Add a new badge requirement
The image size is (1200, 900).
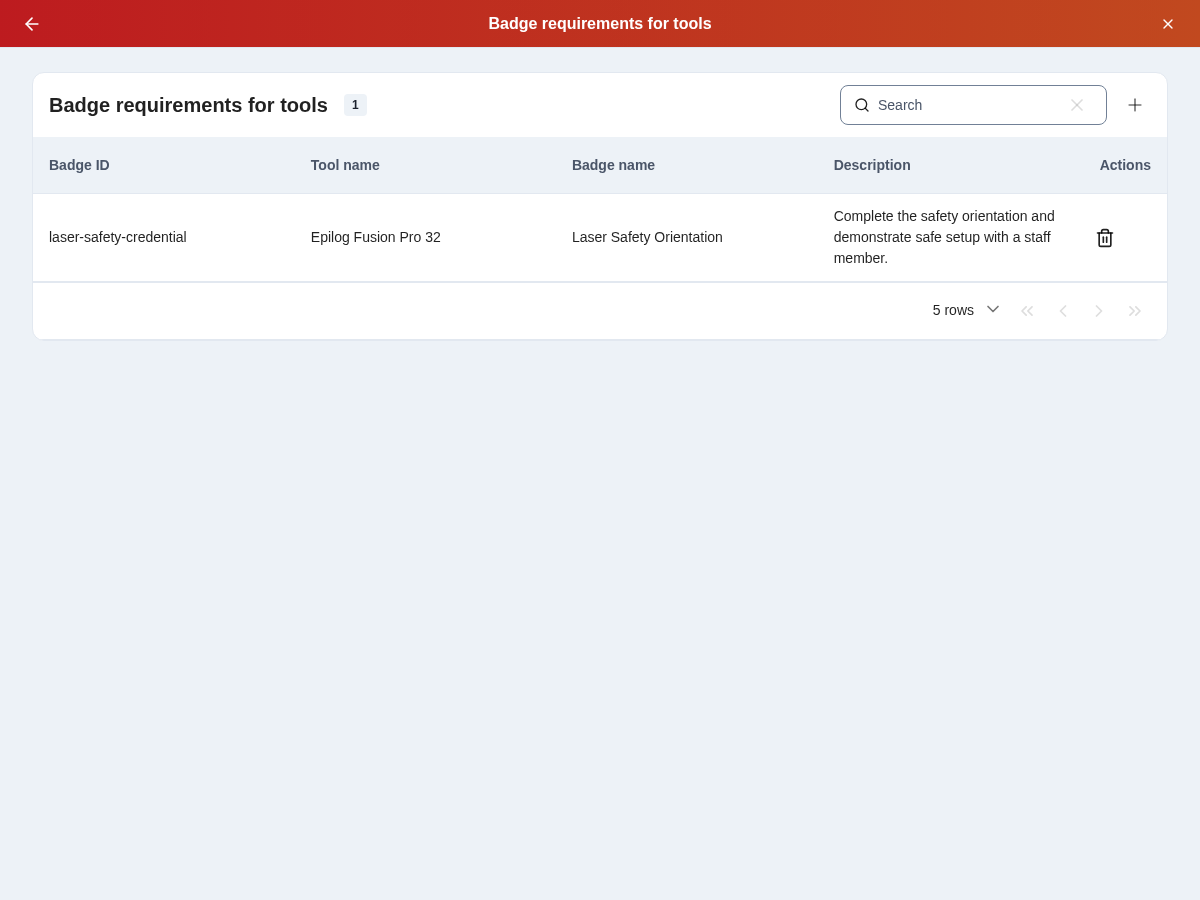[x=1135, y=105]
